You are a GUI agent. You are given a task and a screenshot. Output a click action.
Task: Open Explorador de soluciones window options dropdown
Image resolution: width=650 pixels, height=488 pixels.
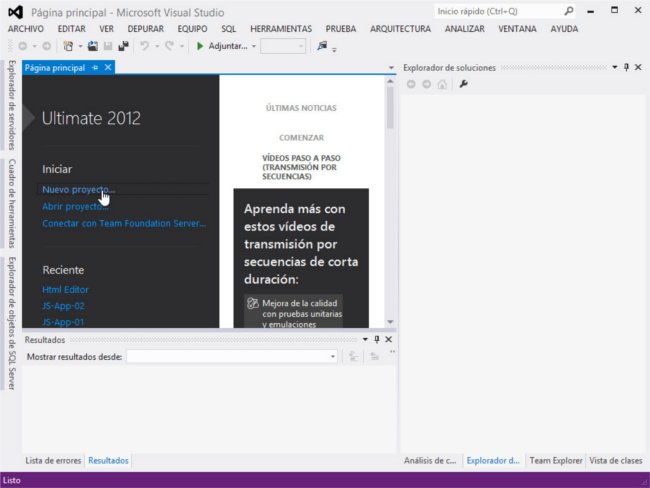click(614, 67)
